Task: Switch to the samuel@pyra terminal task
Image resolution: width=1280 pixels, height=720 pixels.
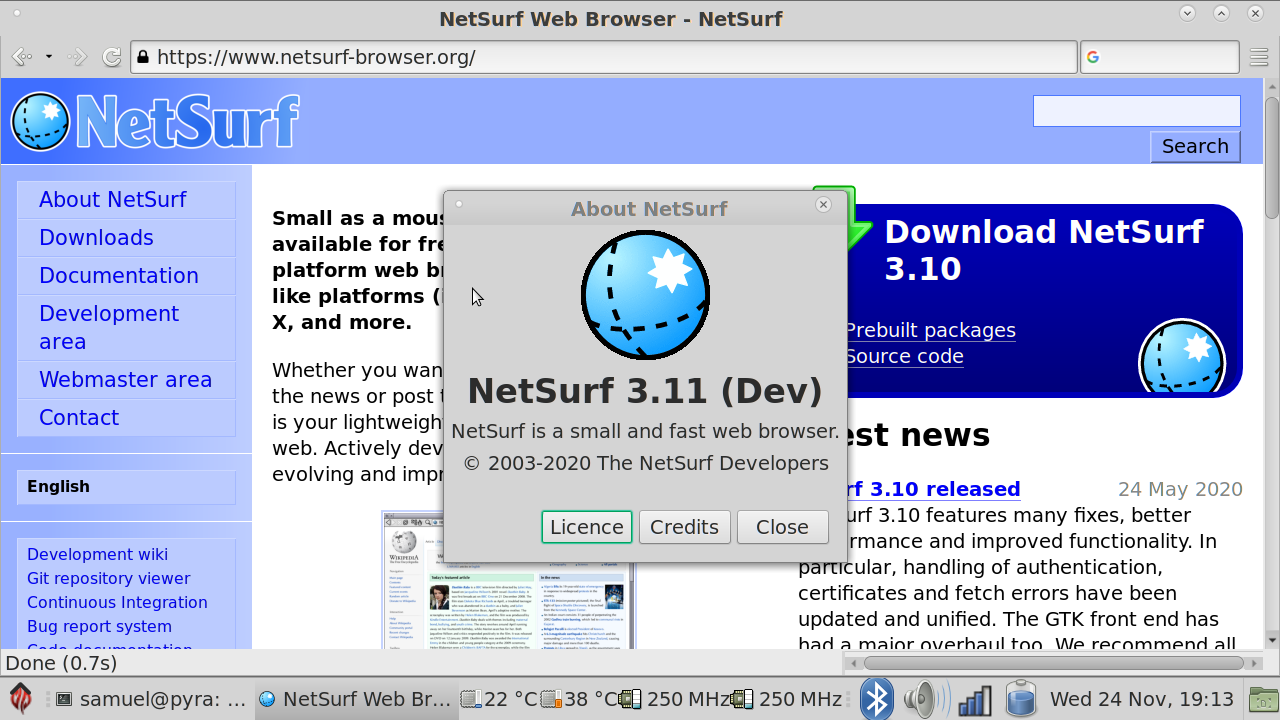Action: pyautogui.click(x=150, y=699)
